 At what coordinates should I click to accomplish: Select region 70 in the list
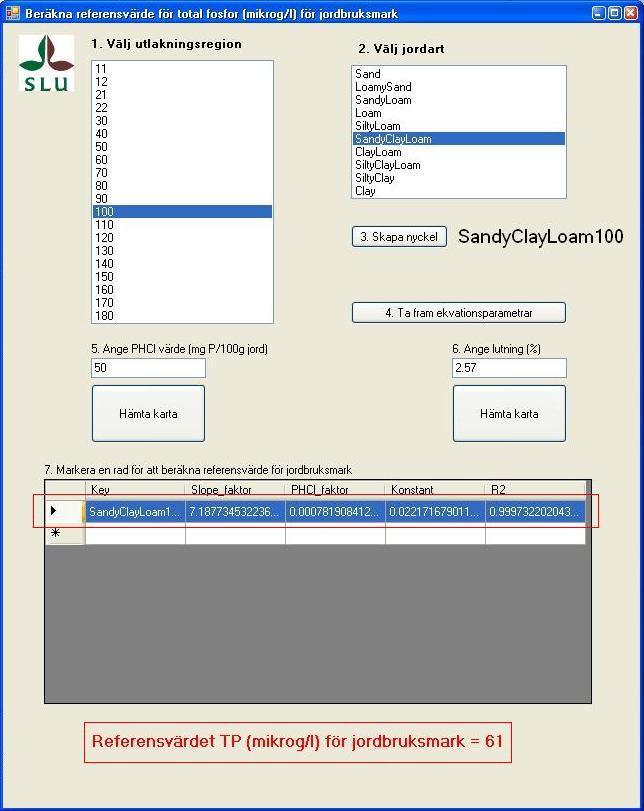tap(182, 173)
